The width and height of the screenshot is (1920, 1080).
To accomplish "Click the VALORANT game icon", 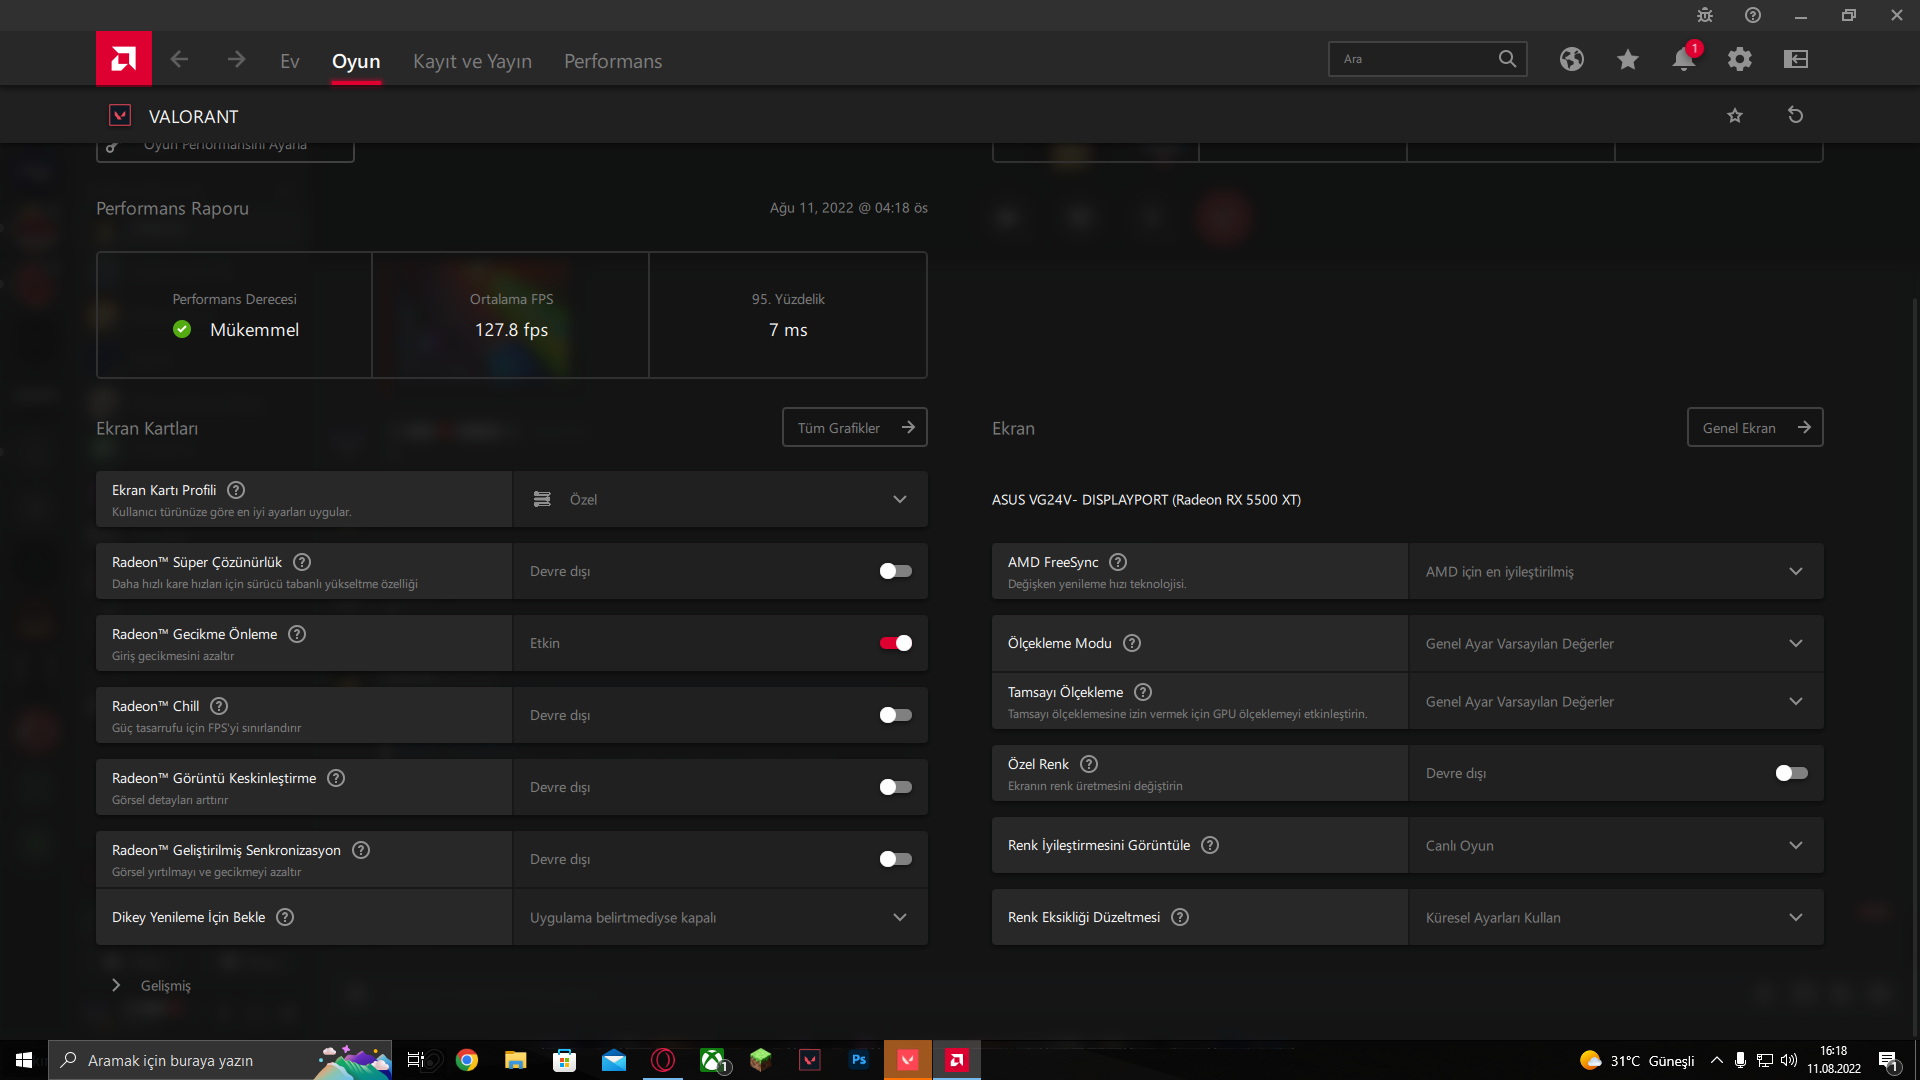I will point(120,115).
